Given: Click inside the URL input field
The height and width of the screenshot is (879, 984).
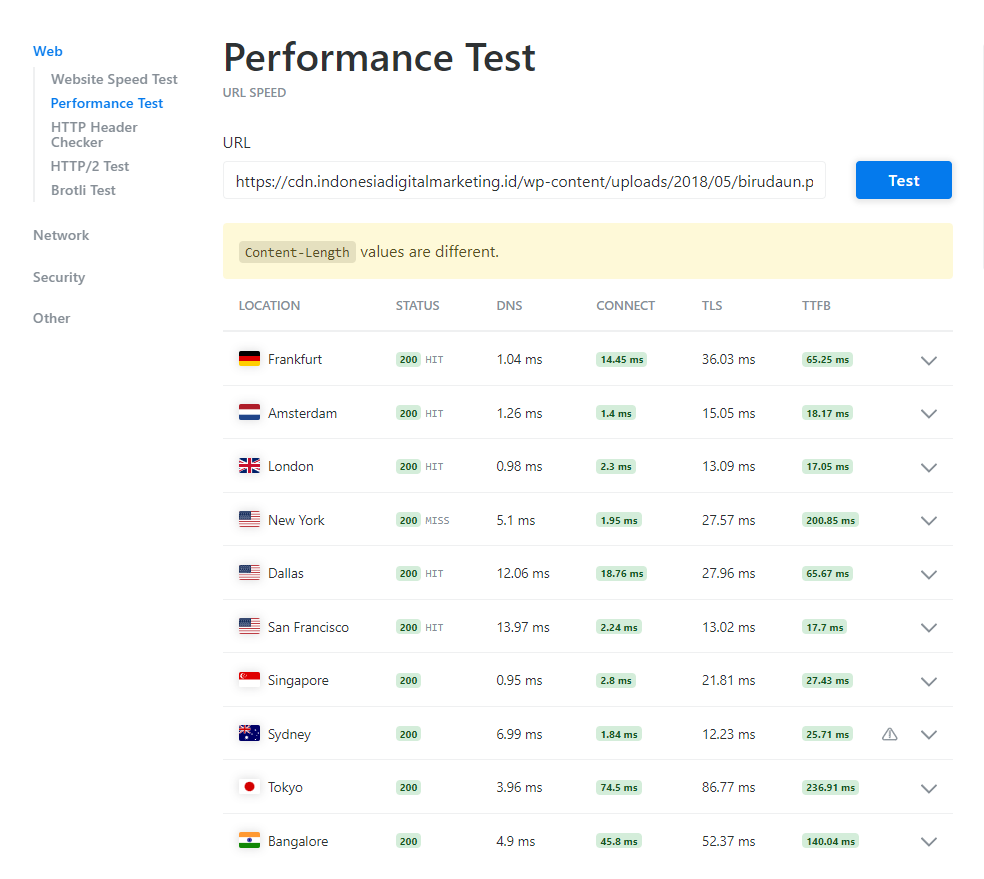Looking at the screenshot, I should 524,181.
